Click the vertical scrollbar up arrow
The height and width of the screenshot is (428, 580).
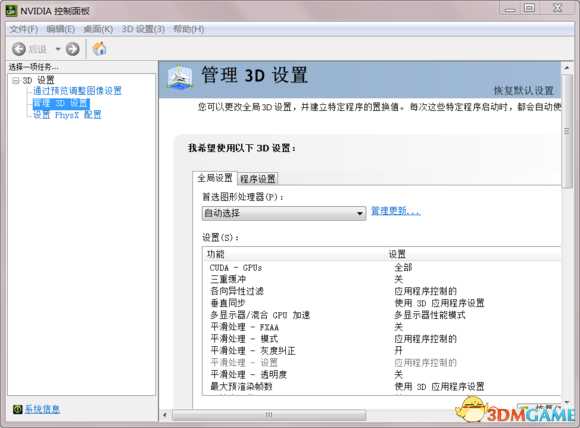[x=567, y=68]
